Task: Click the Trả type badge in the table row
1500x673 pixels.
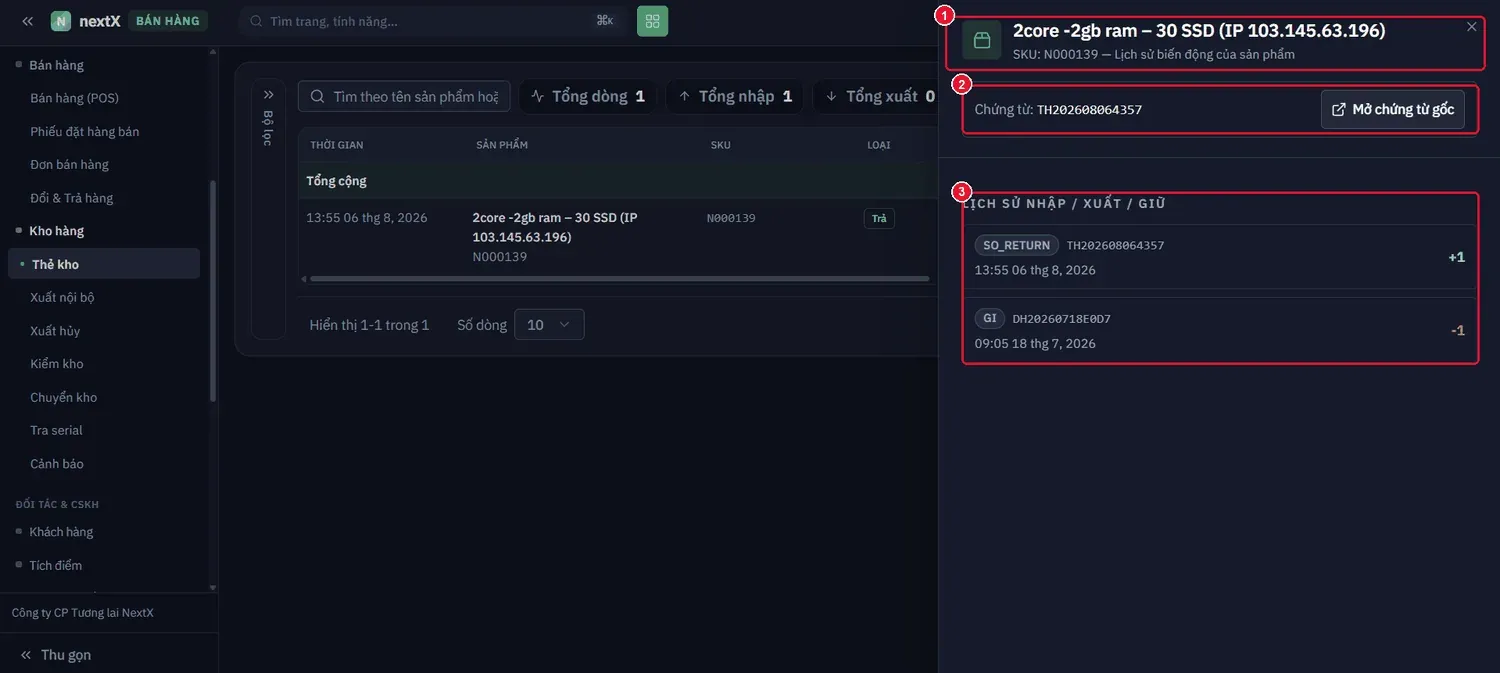Action: coord(879,218)
